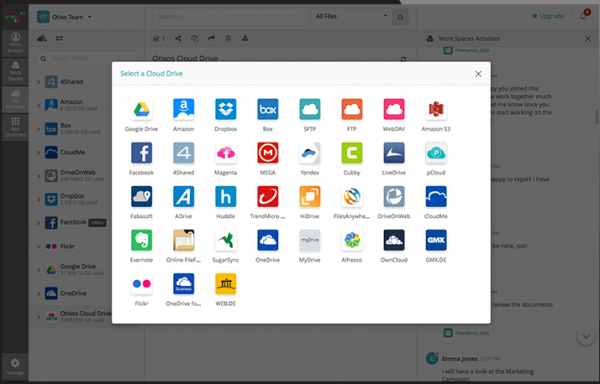The height and width of the screenshot is (384, 600).
Task: Pick the Dropbox icon in the dialog
Action: pos(225,109)
